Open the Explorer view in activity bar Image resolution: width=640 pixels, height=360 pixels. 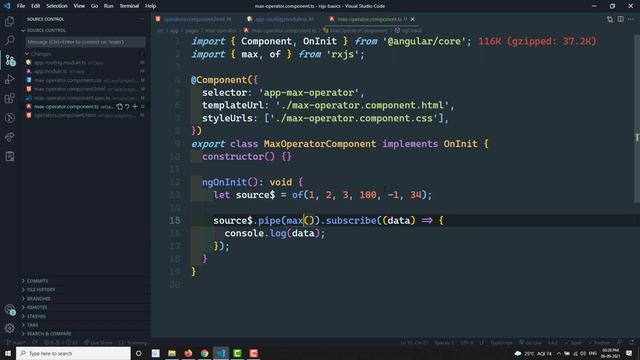point(9,21)
